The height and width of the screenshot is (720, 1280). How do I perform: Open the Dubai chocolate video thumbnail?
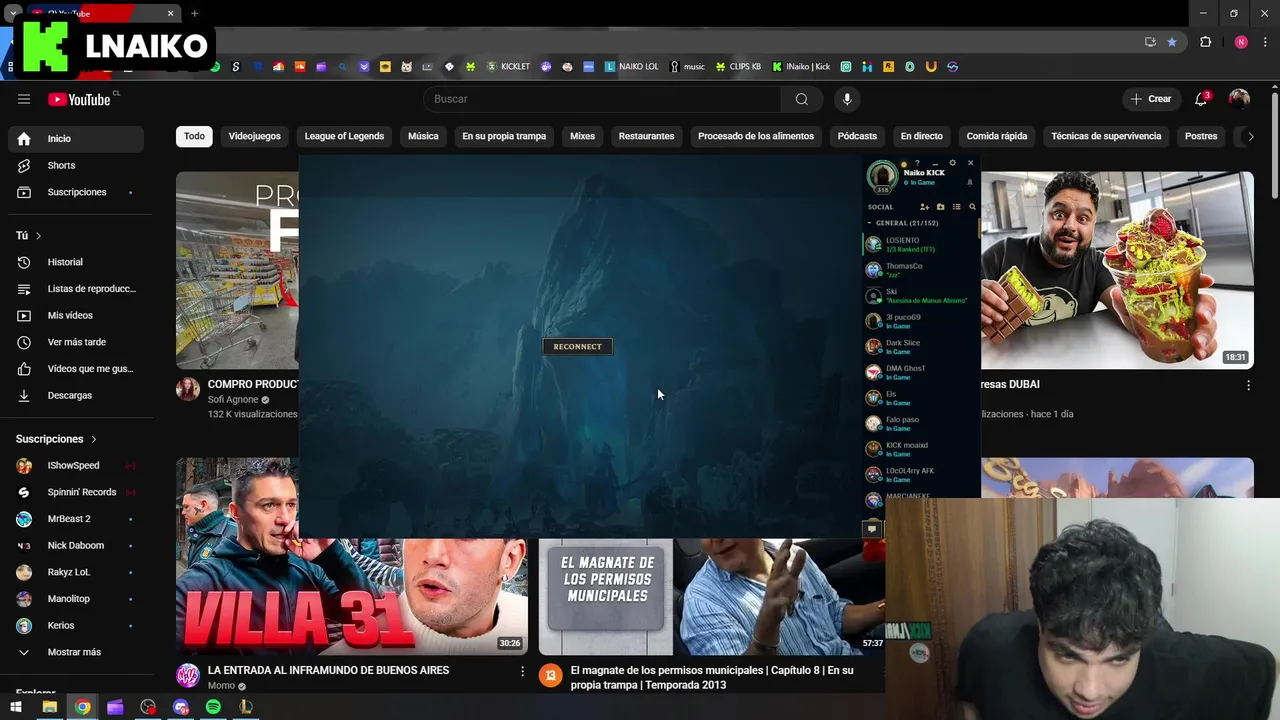[1117, 270]
